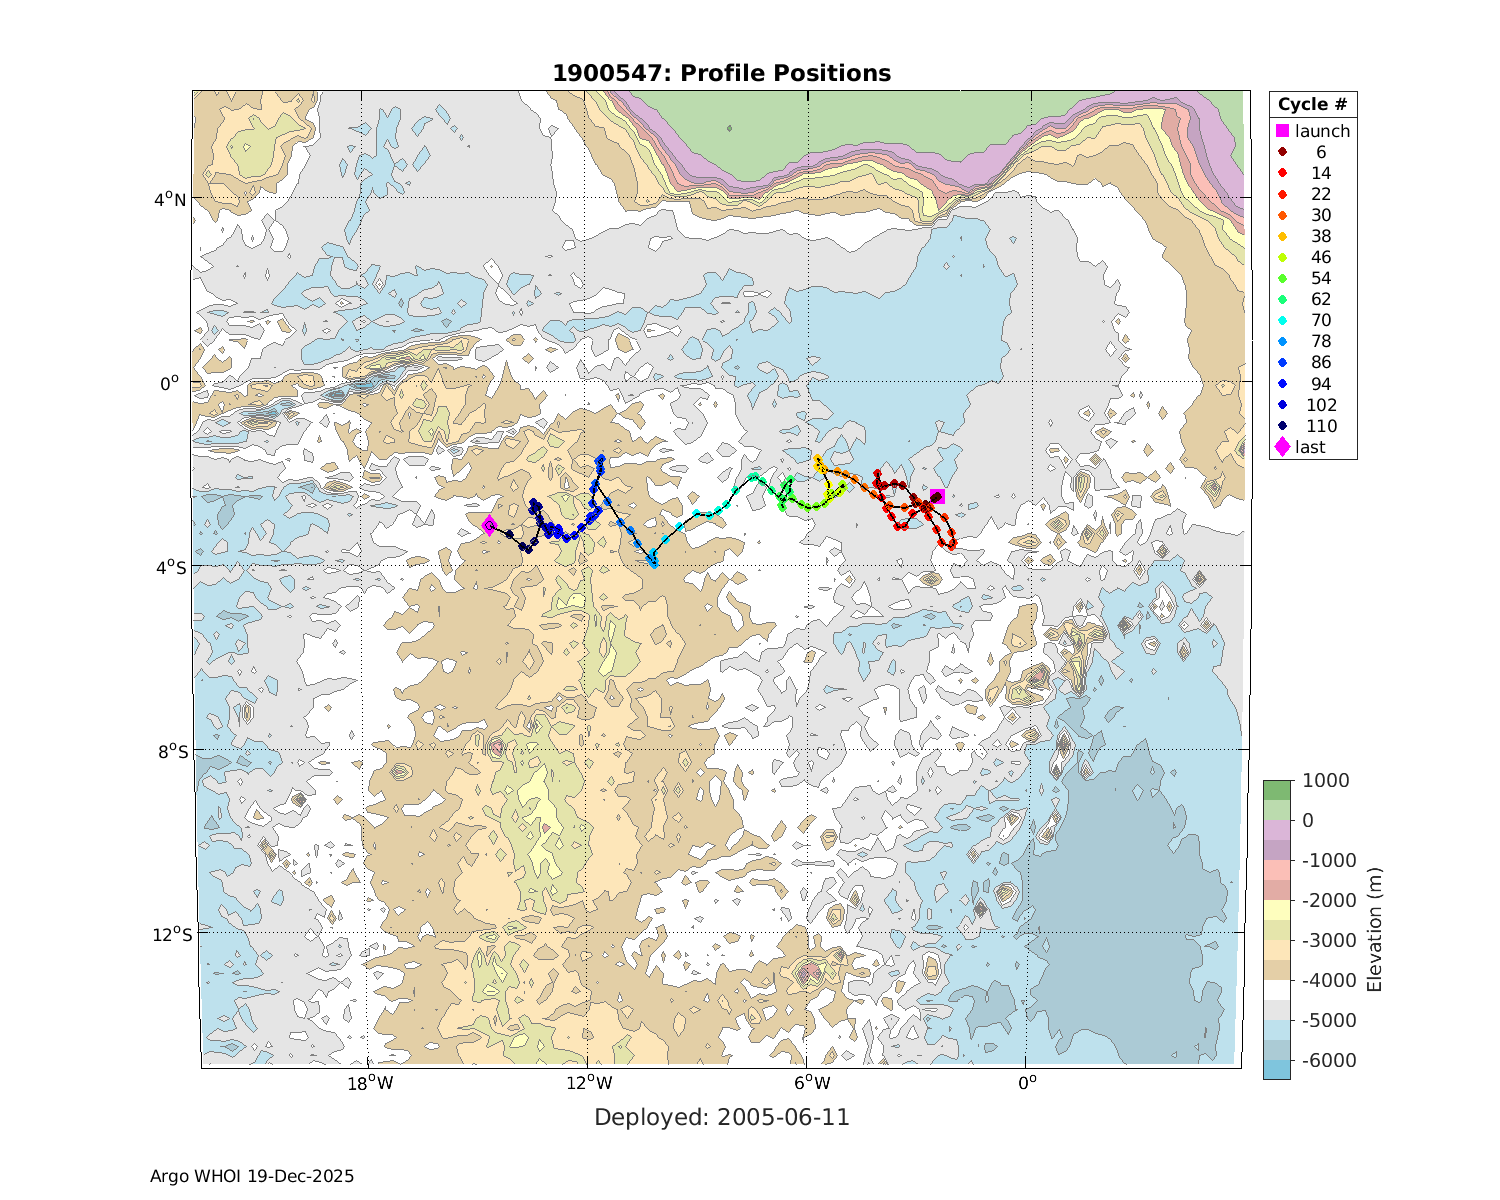Screen dimensions: 1500x1200
Task: Click the dark green top colorbar band
Action: 1276,790
